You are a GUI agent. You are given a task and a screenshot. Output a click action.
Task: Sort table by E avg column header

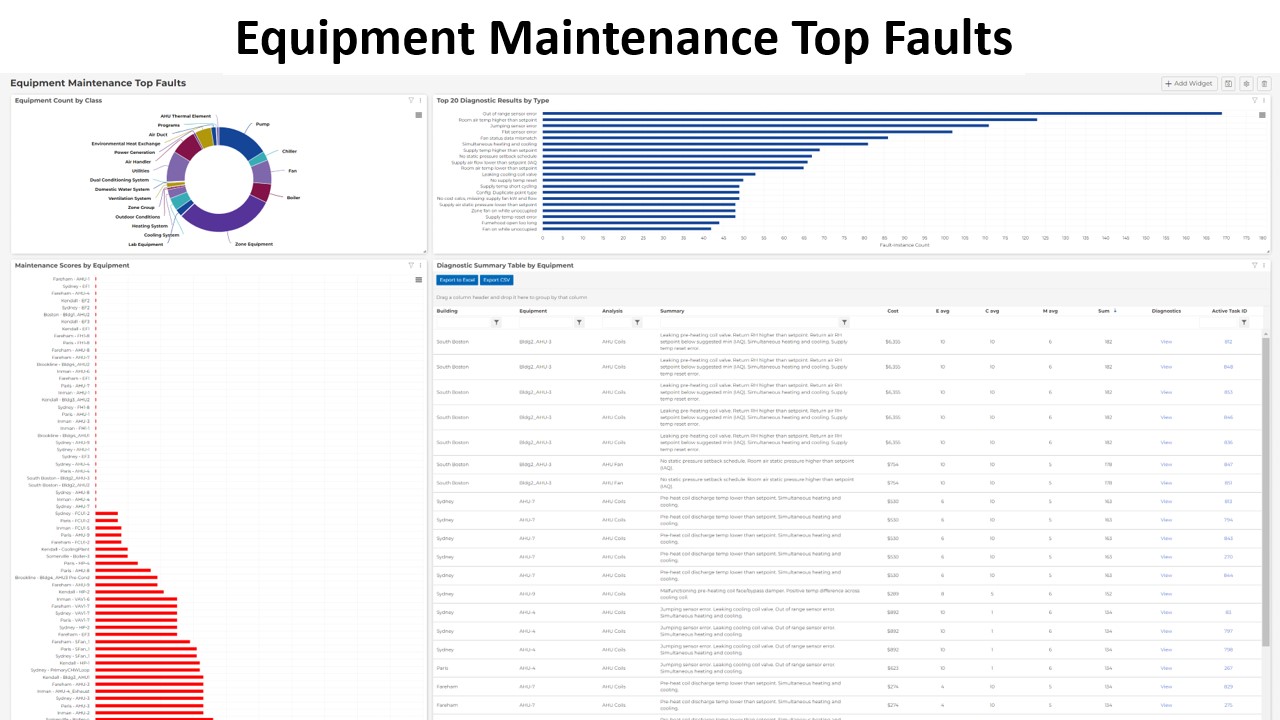(x=942, y=311)
